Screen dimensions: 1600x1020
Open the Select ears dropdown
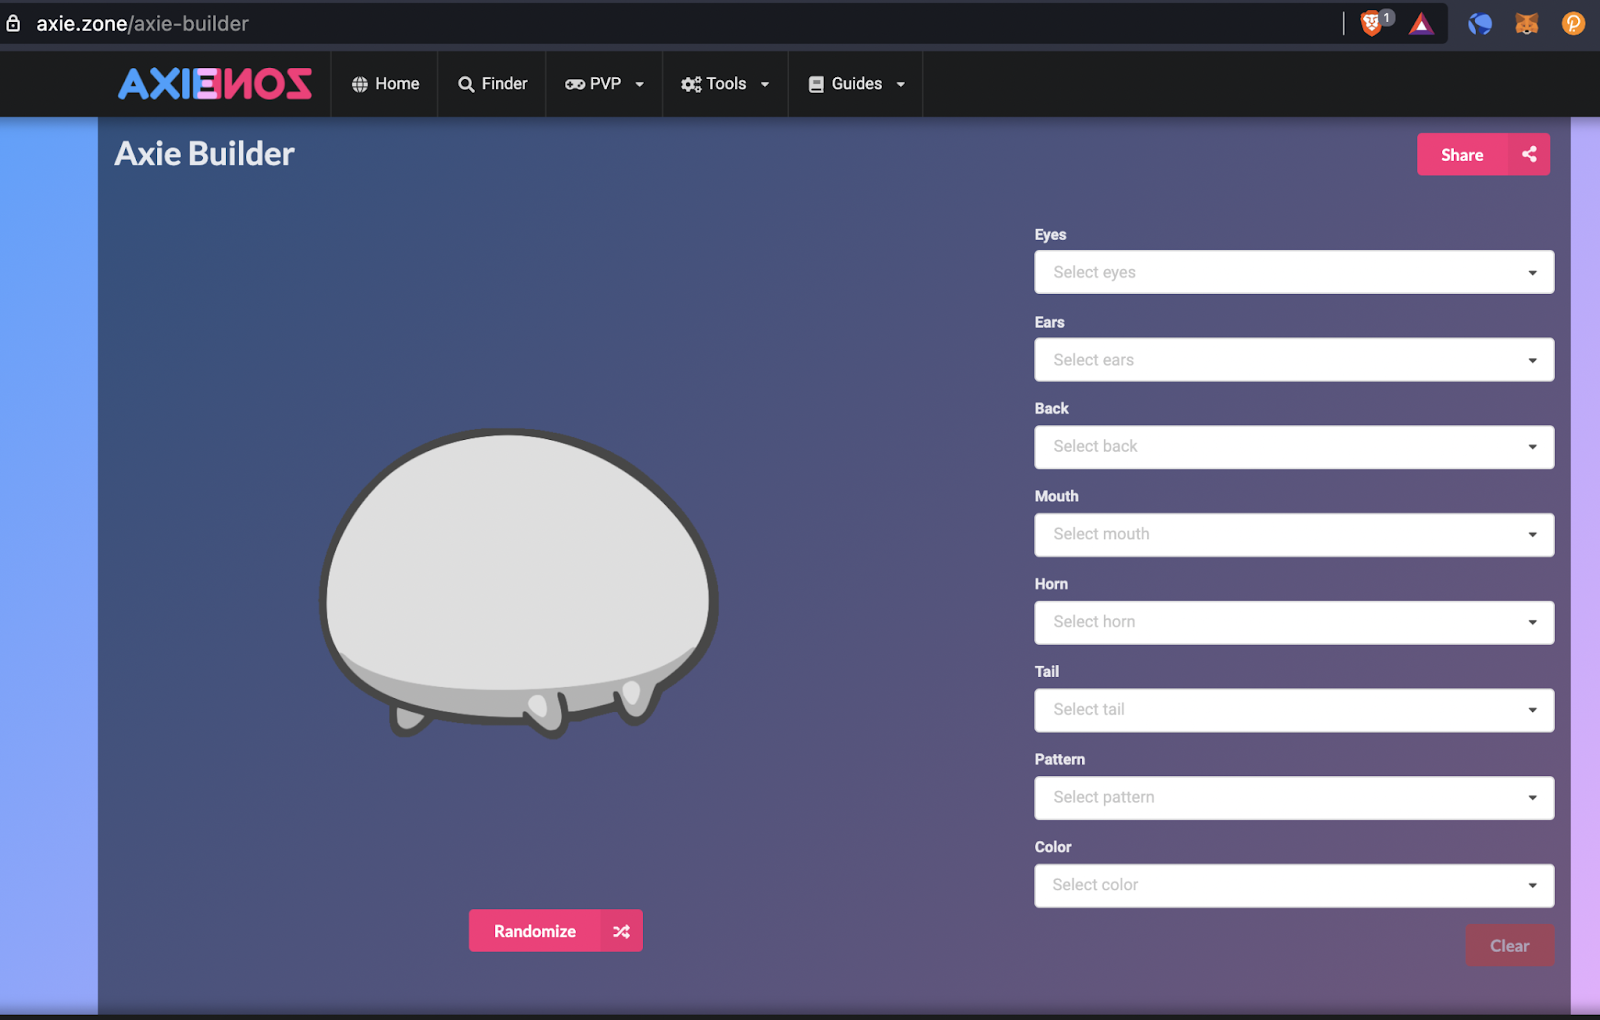pyautogui.click(x=1294, y=360)
